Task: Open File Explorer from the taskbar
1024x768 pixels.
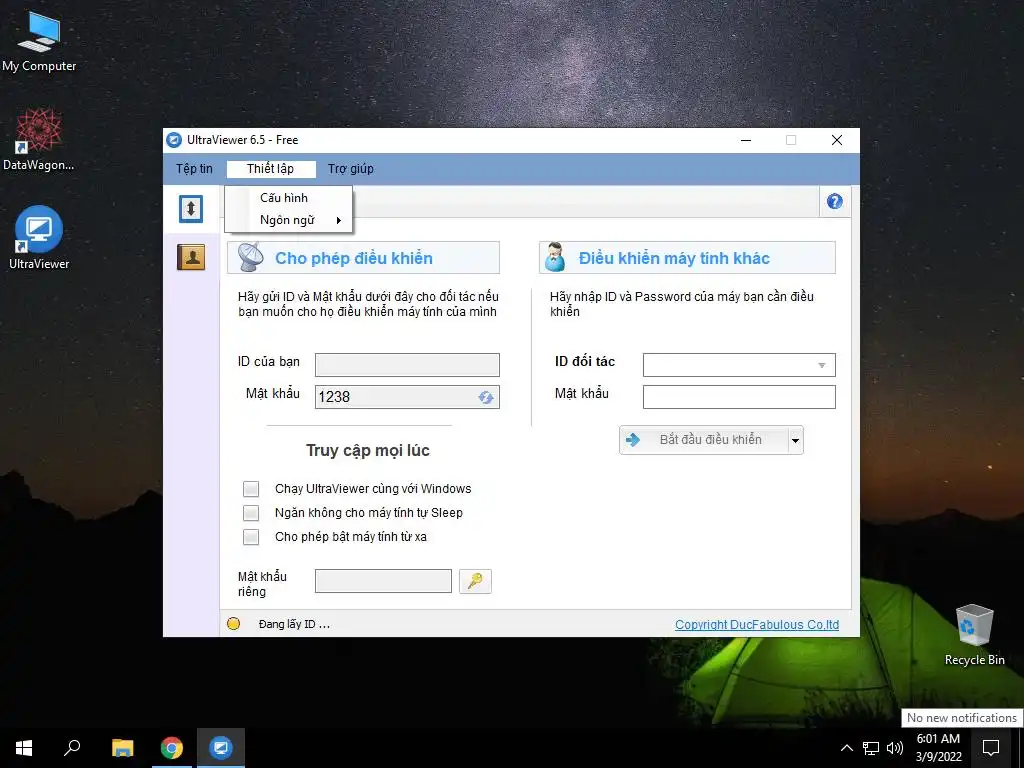Action: [122, 748]
